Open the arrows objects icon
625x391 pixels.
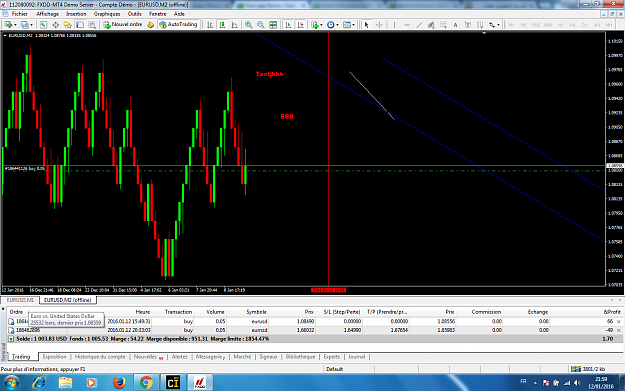[x=492, y=25]
